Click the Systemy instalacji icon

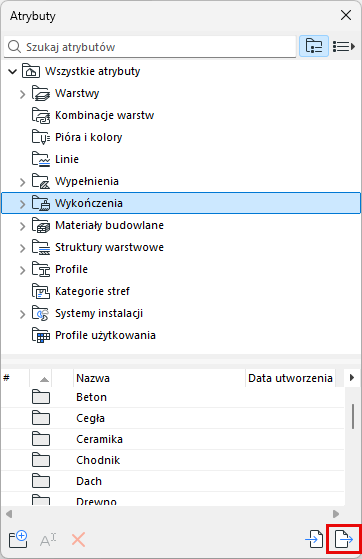point(41,313)
